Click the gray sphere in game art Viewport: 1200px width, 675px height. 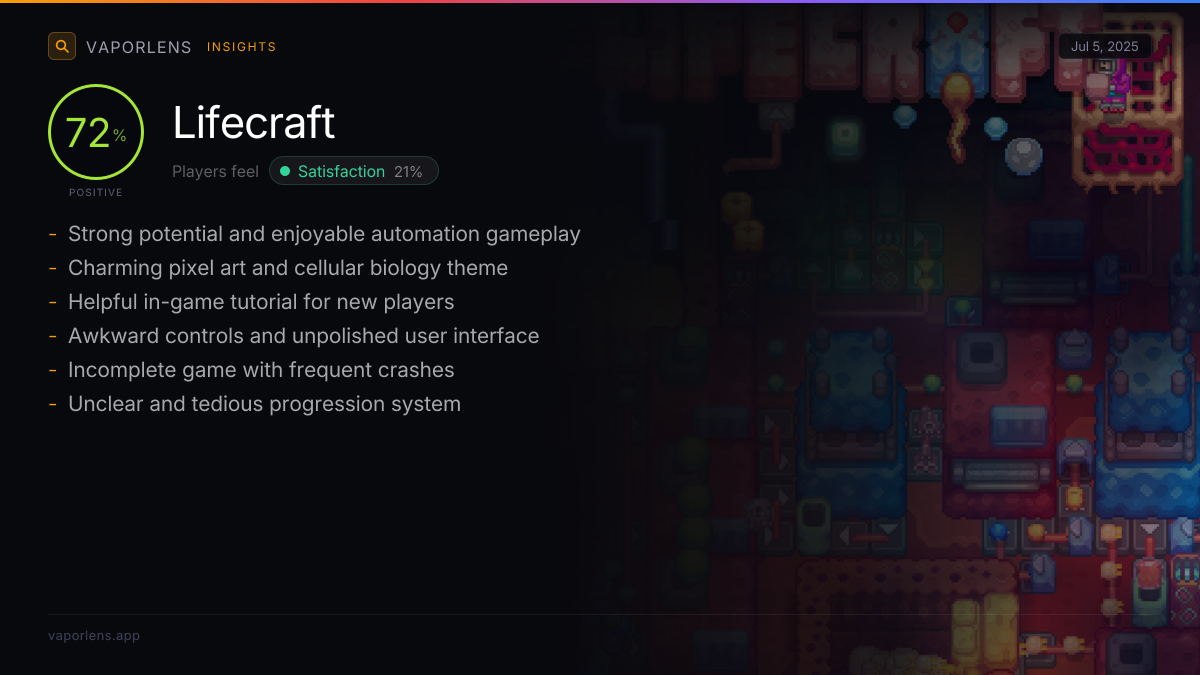click(1023, 156)
